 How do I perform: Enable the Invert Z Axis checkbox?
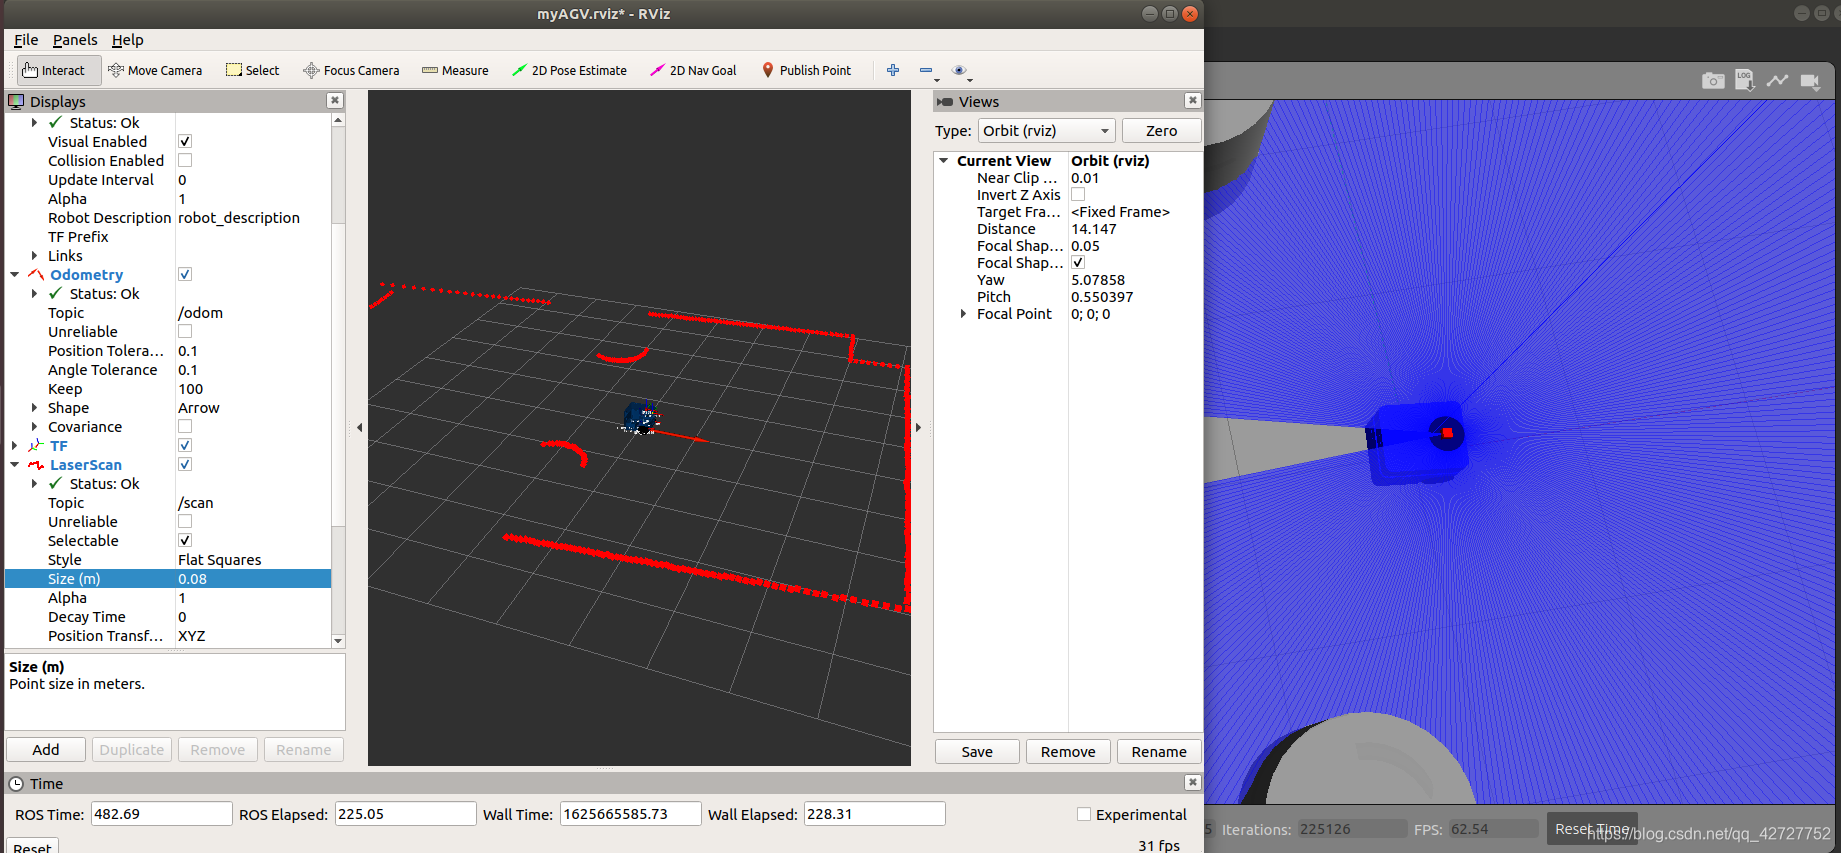(1078, 194)
